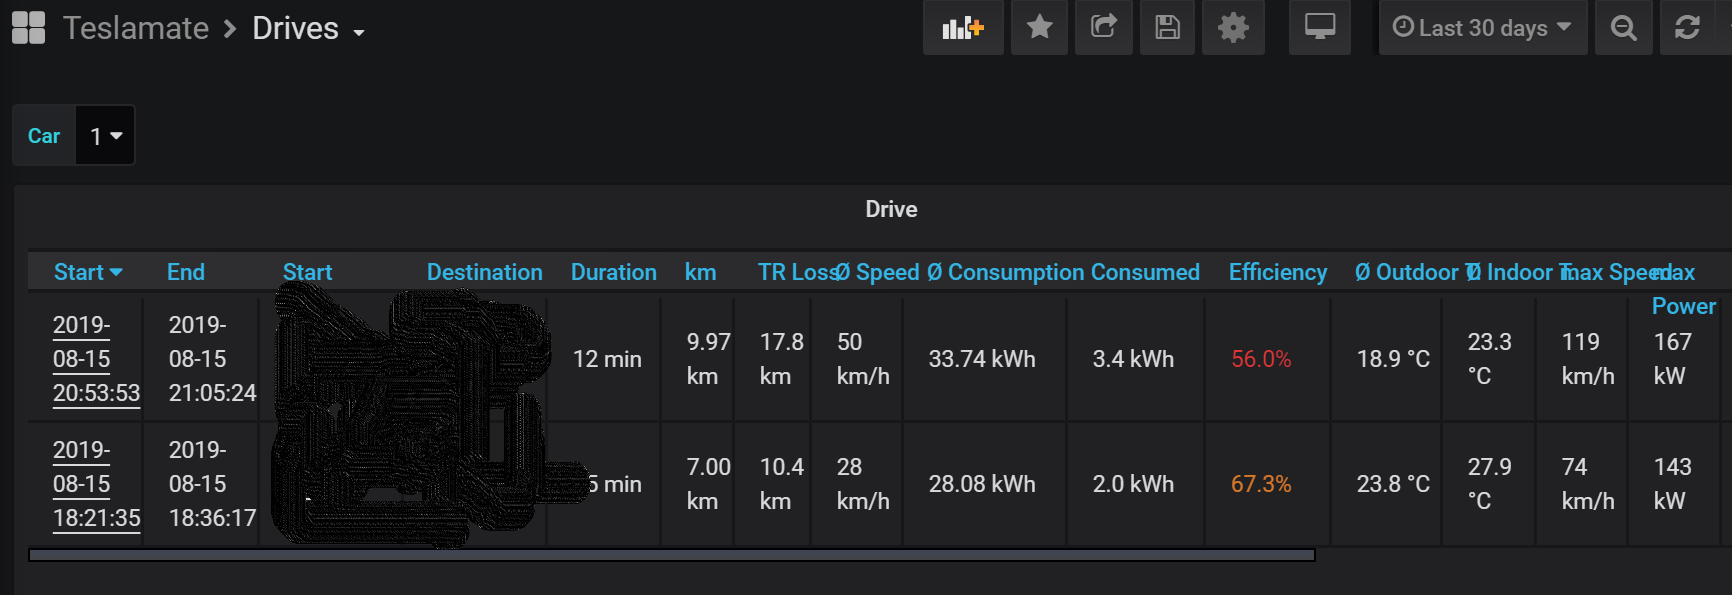Open the drive starting 2019-08-15 20:53:53
This screenshot has height=595, width=1732.
[96, 359]
